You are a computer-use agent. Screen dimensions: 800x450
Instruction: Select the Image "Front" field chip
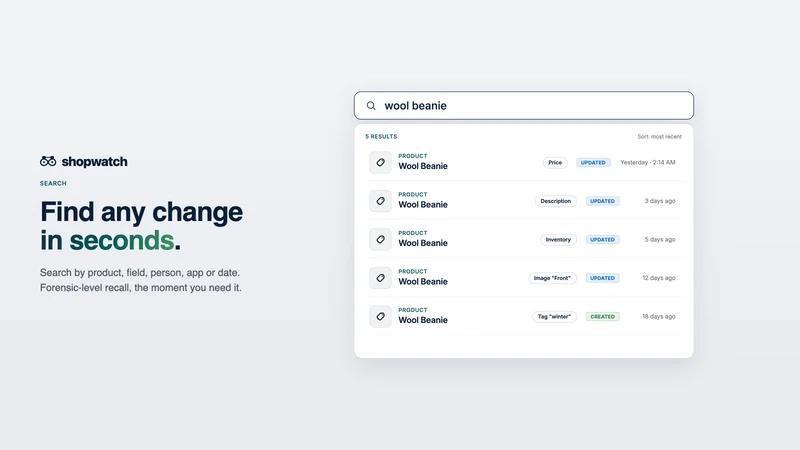click(552, 278)
